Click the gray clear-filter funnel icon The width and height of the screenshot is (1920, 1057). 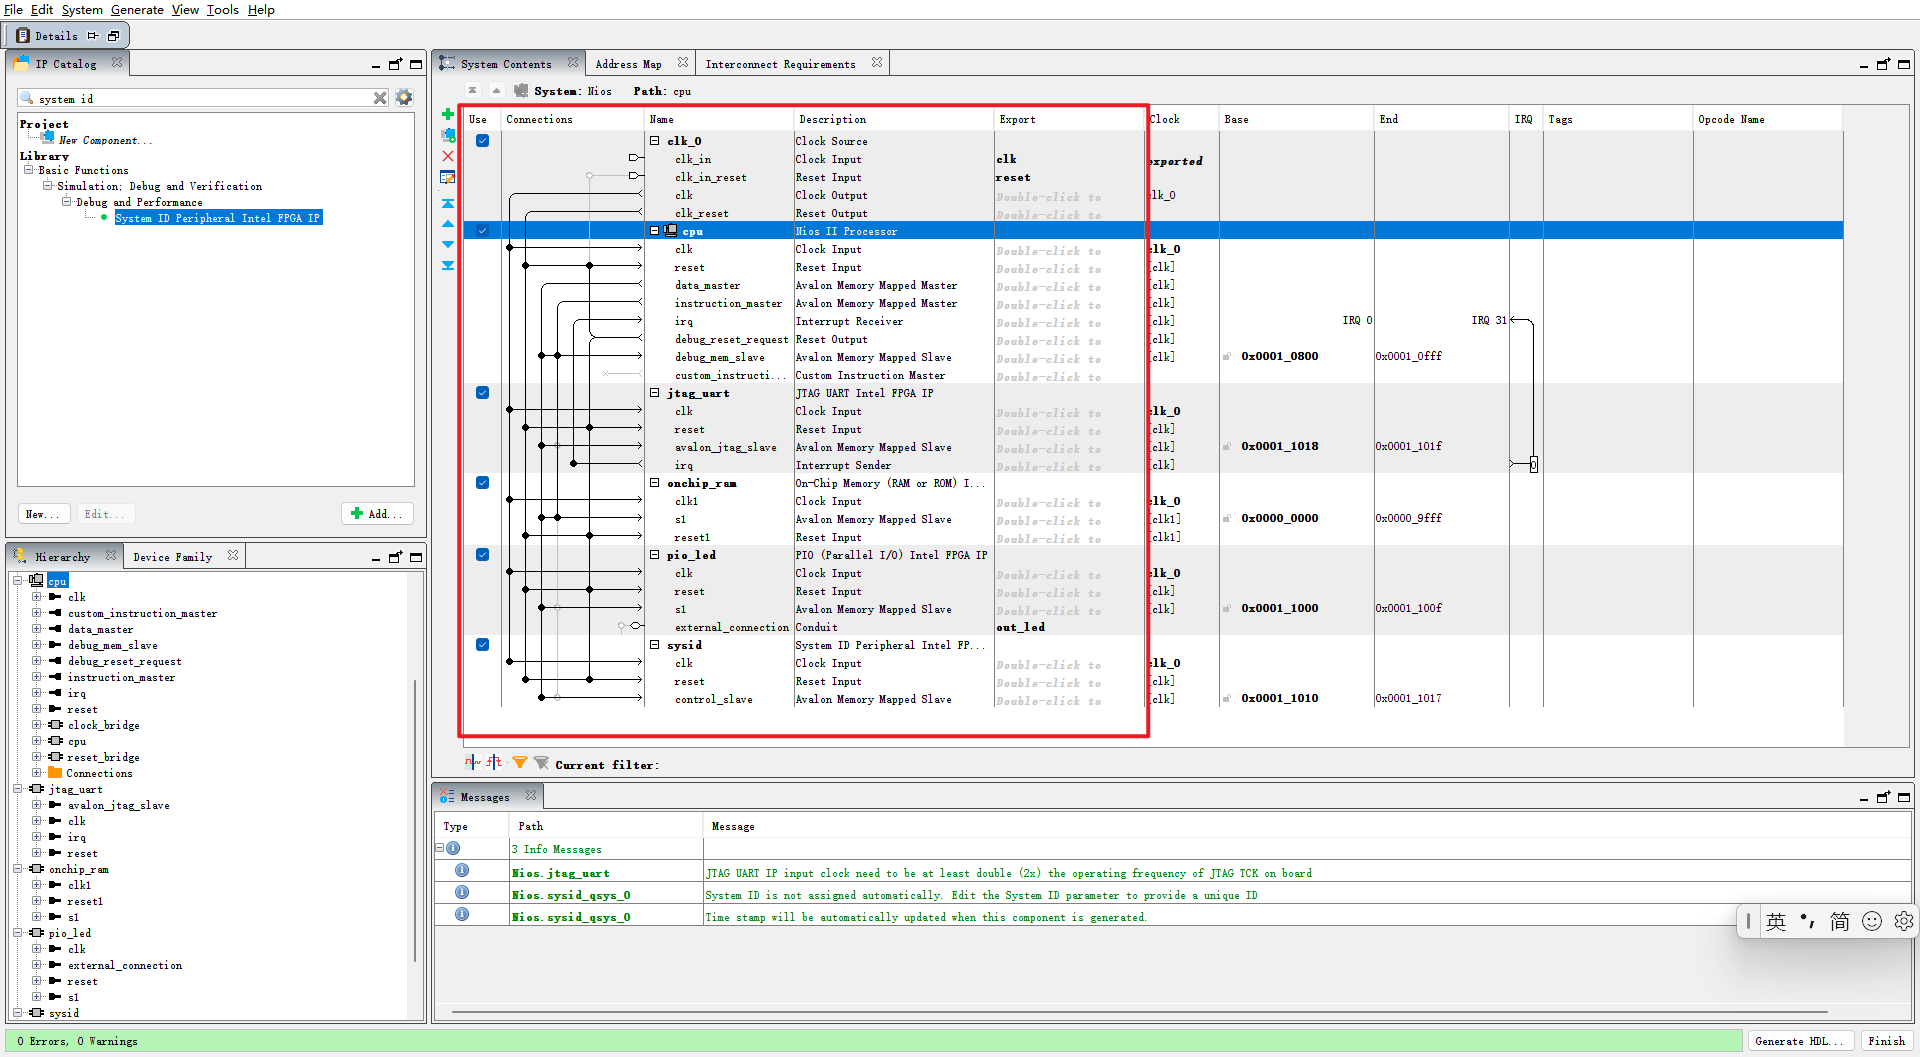click(541, 763)
